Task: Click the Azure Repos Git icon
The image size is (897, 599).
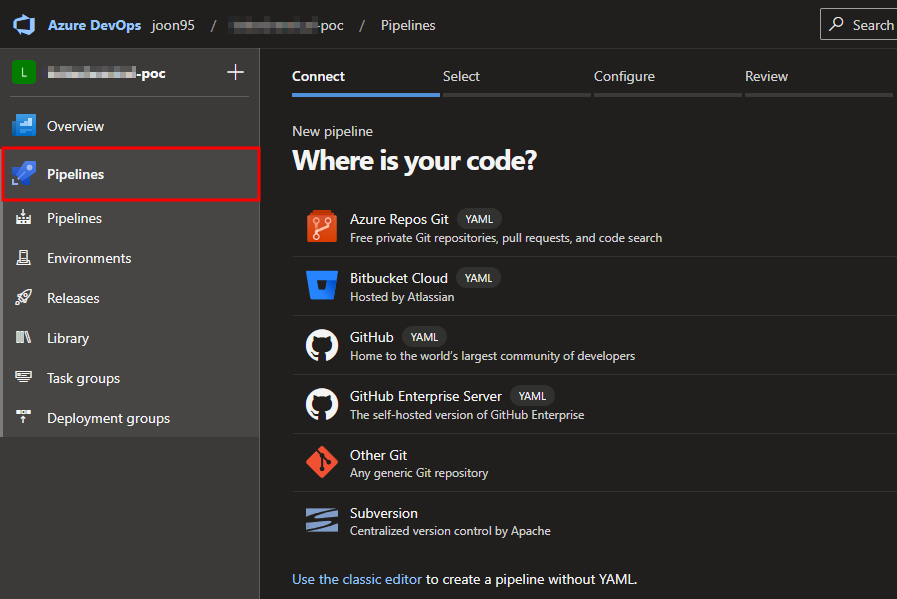Action: [322, 227]
